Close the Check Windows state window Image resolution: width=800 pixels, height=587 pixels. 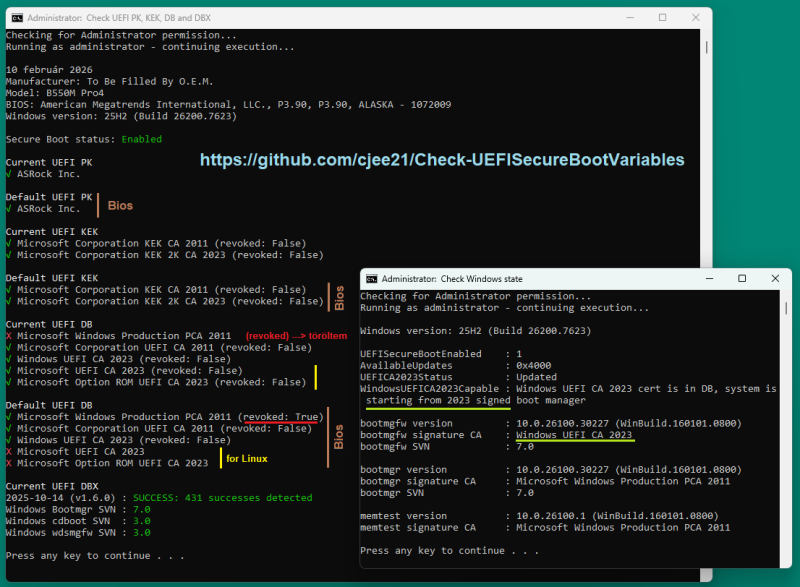pyautogui.click(x=775, y=278)
